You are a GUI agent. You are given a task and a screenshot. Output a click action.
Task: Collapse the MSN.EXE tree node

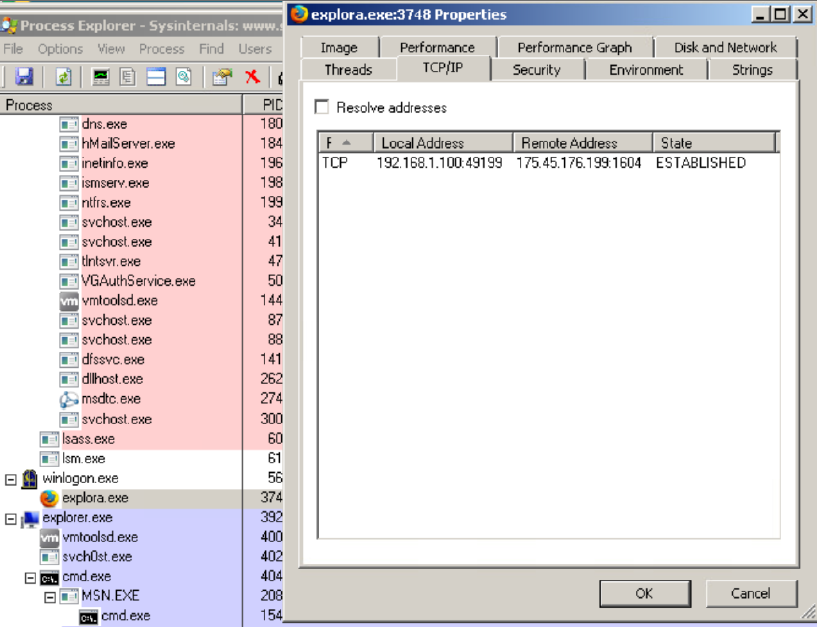(50, 597)
